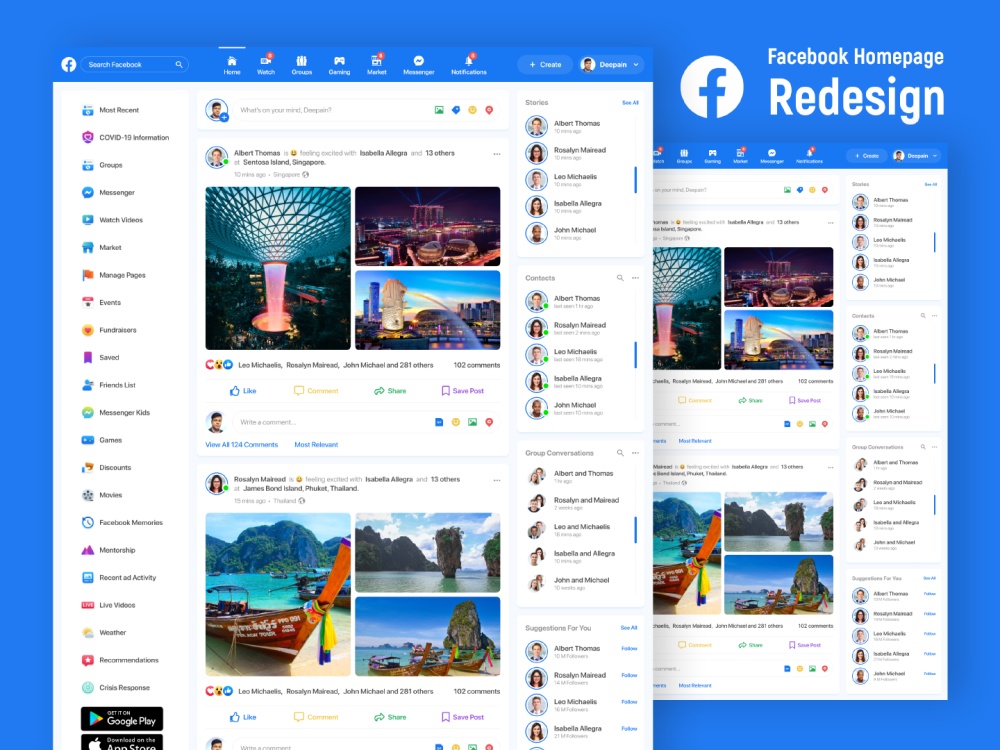Open COVID-19 Information in the sidebar
The width and height of the screenshot is (1000, 750).
point(133,138)
